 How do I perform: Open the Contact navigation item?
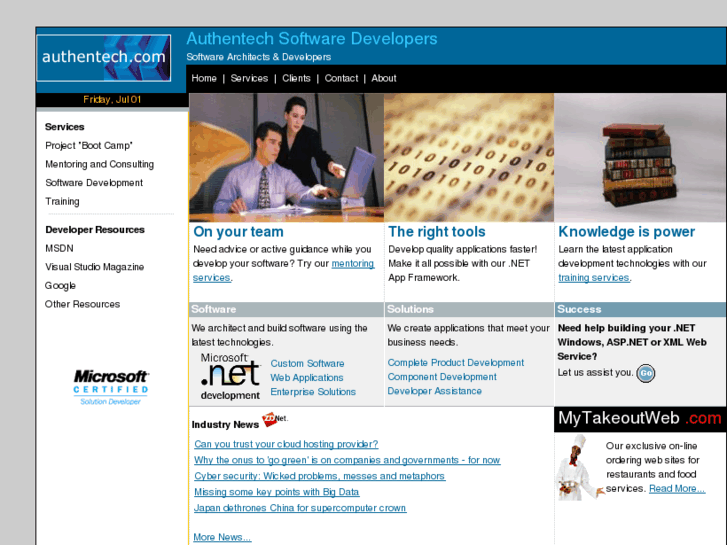(341, 78)
